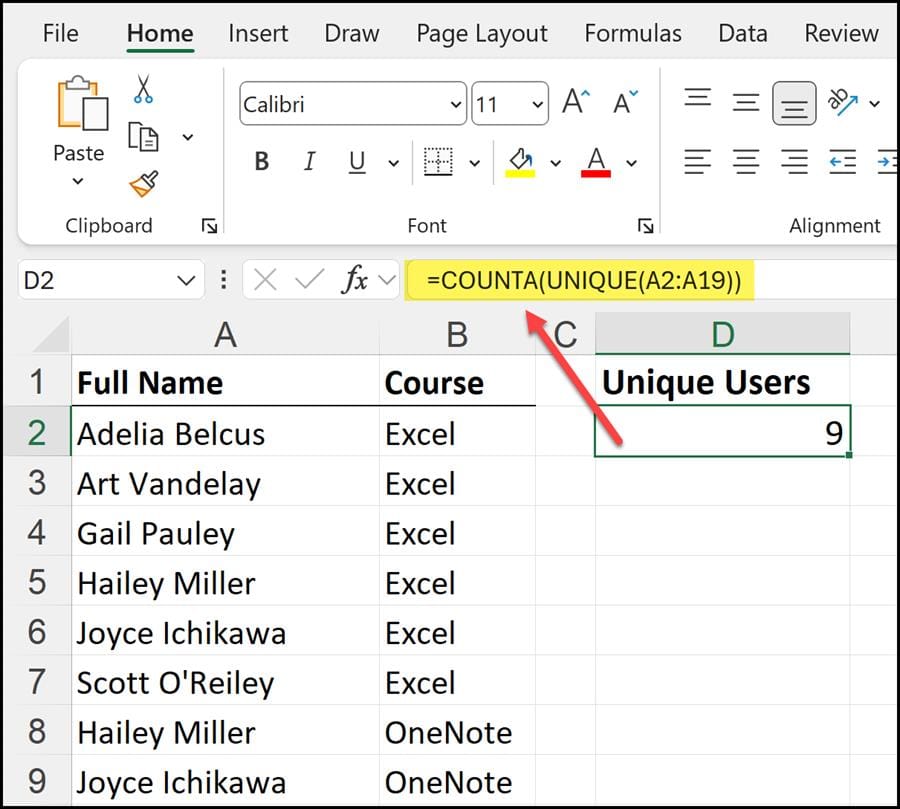The image size is (900, 809).
Task: Click the Copy icon in Clipboard group
Action: [x=143, y=136]
